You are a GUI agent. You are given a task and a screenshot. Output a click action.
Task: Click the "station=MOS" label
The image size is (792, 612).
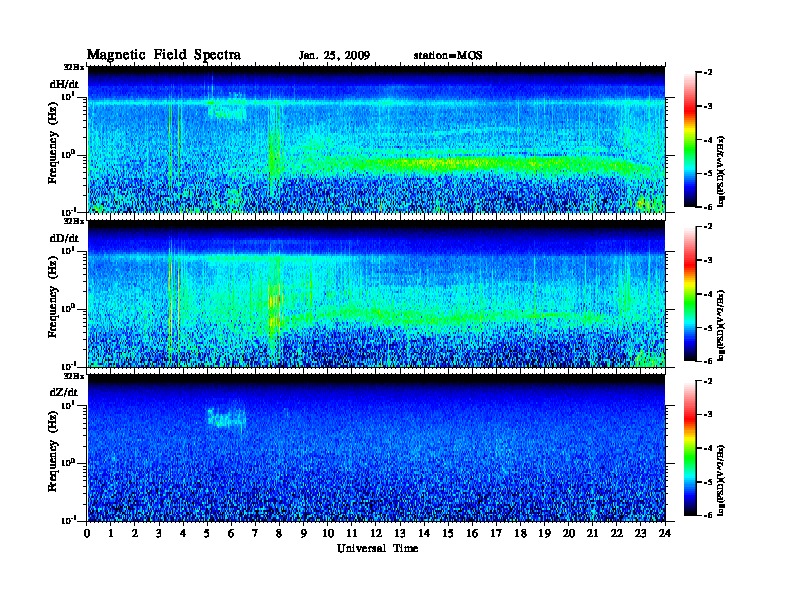(448, 56)
